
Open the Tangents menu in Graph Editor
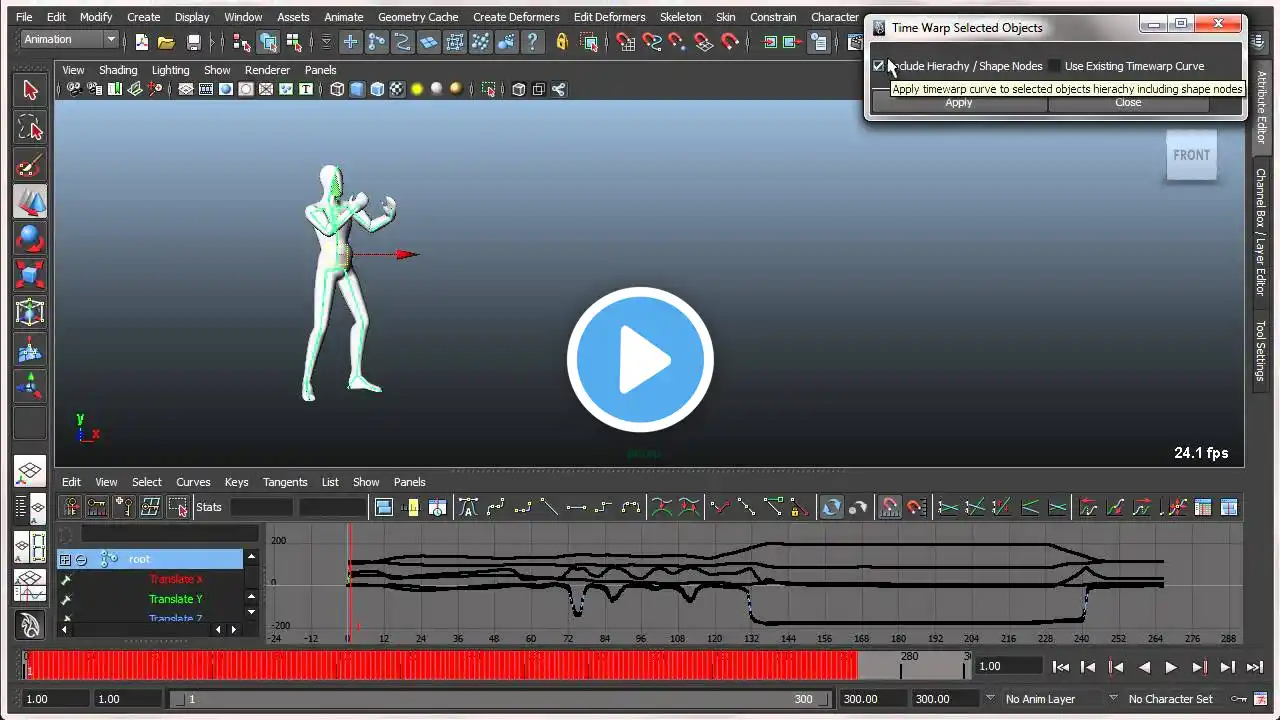(x=285, y=482)
